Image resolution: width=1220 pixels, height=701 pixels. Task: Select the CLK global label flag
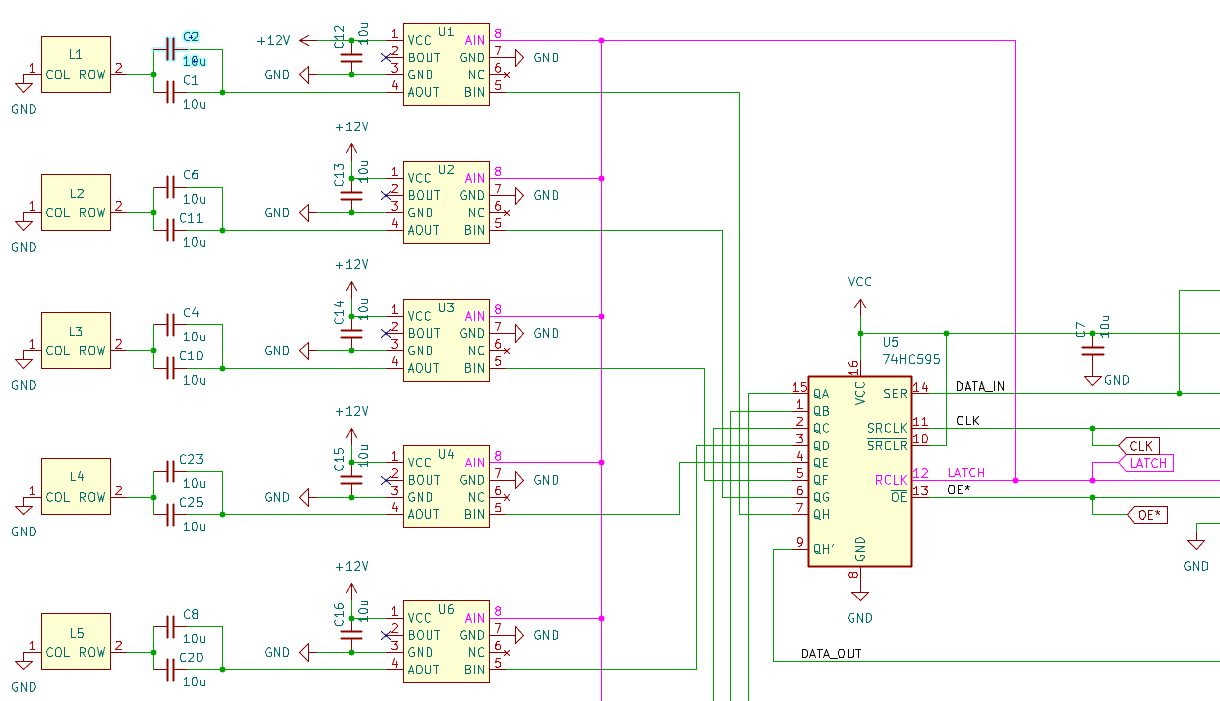coord(1139,446)
